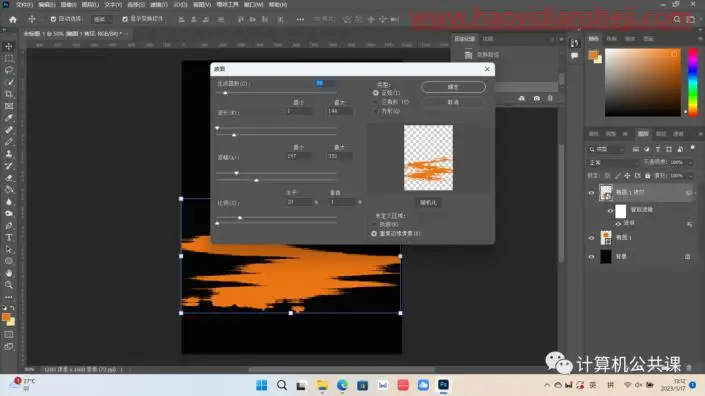Open the second menu in menu bar
This screenshot has height=396, width=705.
coord(46,4)
